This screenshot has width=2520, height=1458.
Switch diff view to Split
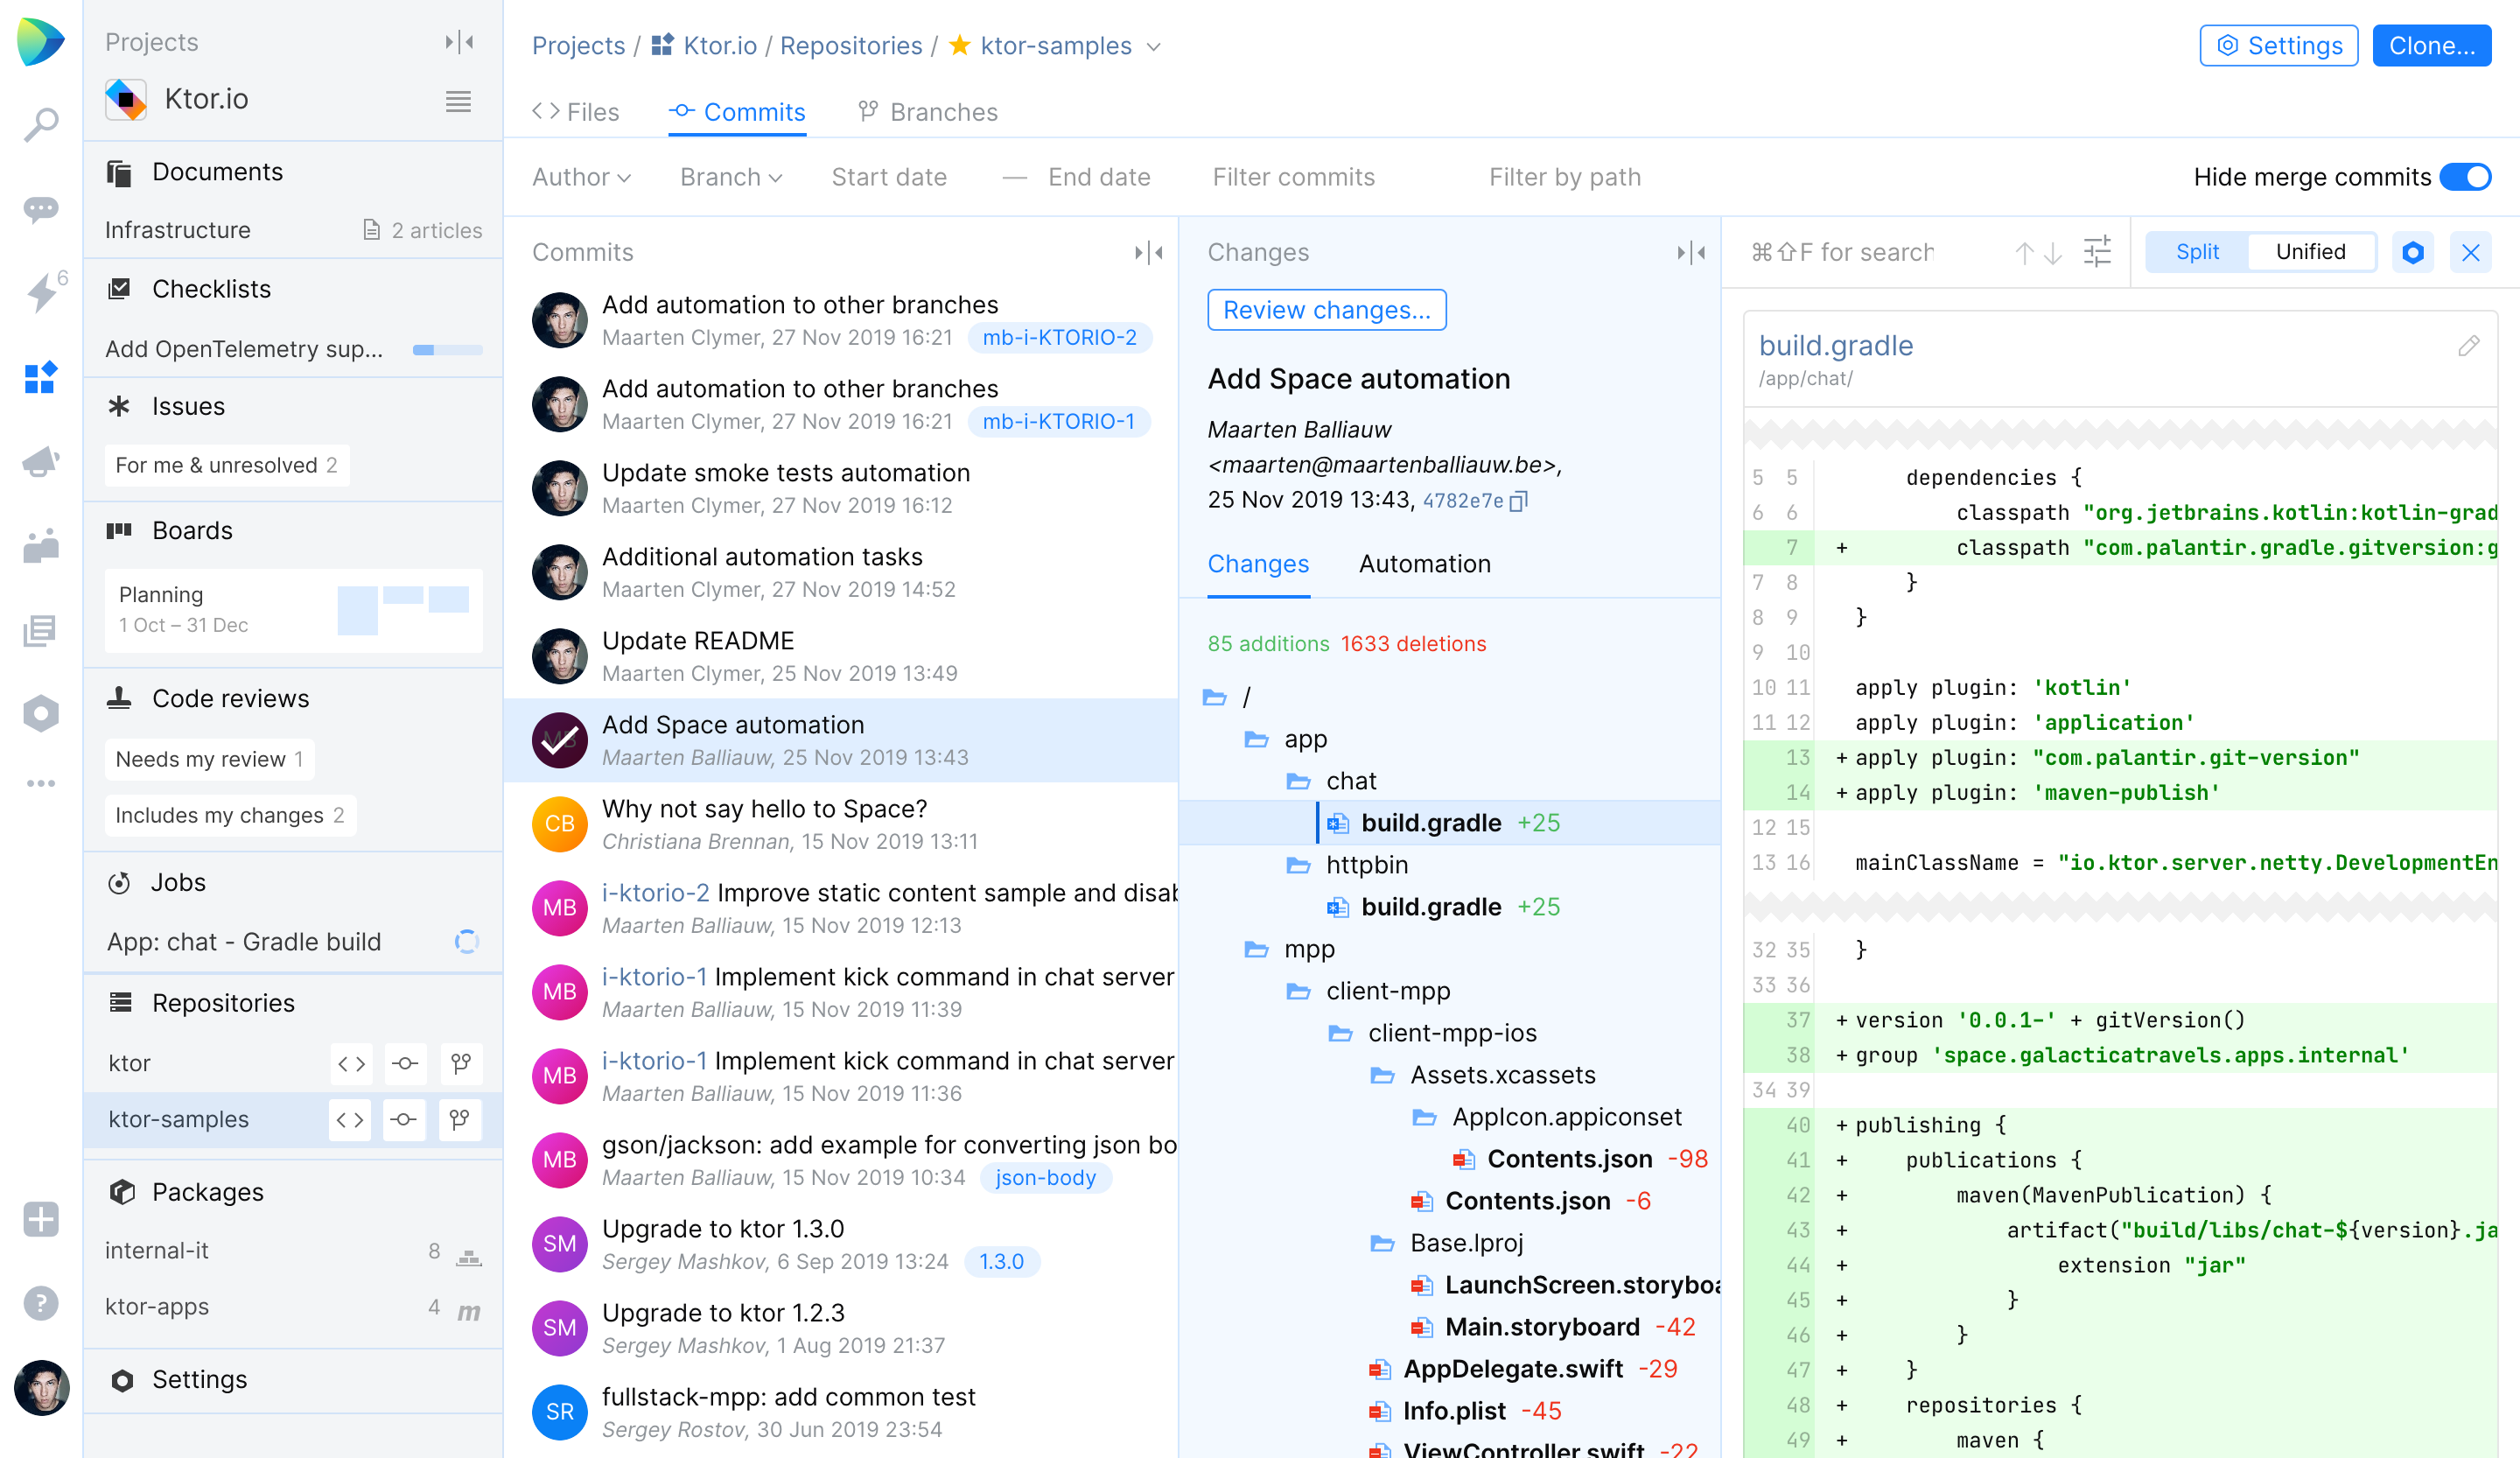pyautogui.click(x=2197, y=252)
